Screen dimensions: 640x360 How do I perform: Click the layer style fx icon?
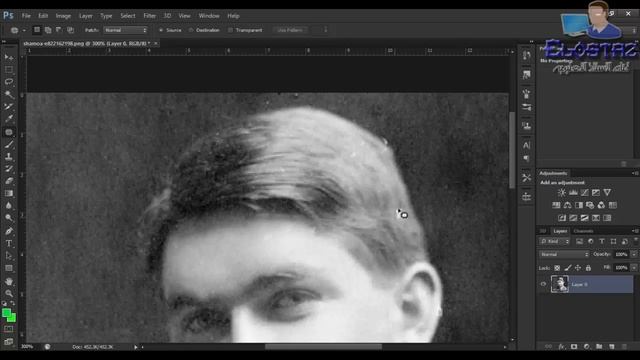[x=562, y=347]
